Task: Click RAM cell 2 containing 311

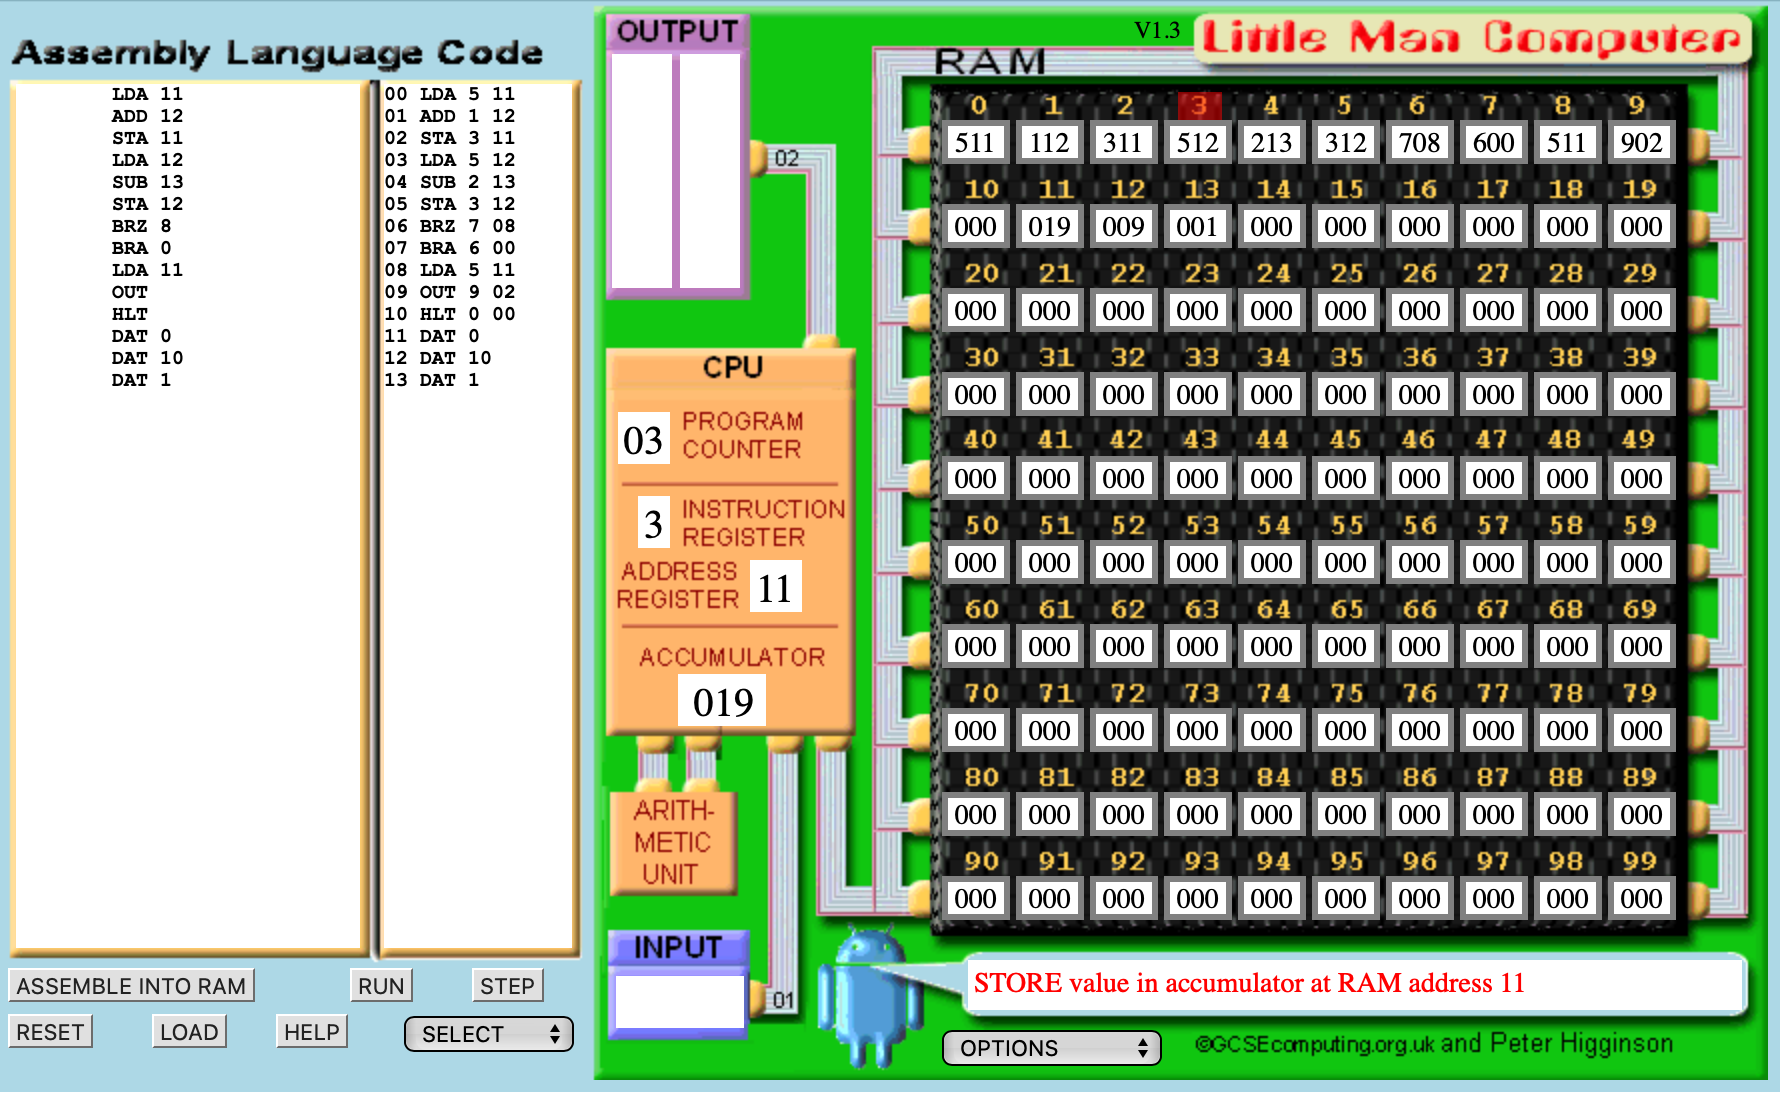Action: (1123, 143)
